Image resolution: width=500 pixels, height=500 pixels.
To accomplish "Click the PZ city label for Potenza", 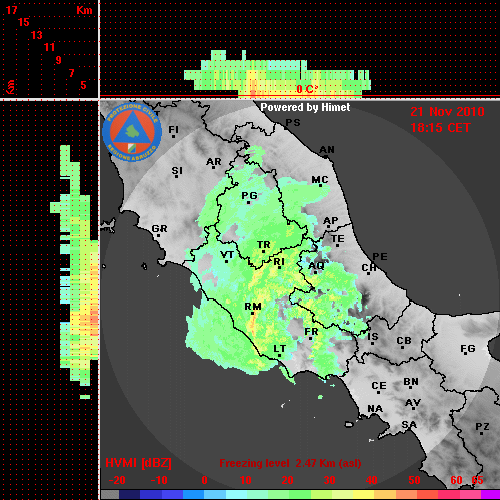I will click(482, 426).
